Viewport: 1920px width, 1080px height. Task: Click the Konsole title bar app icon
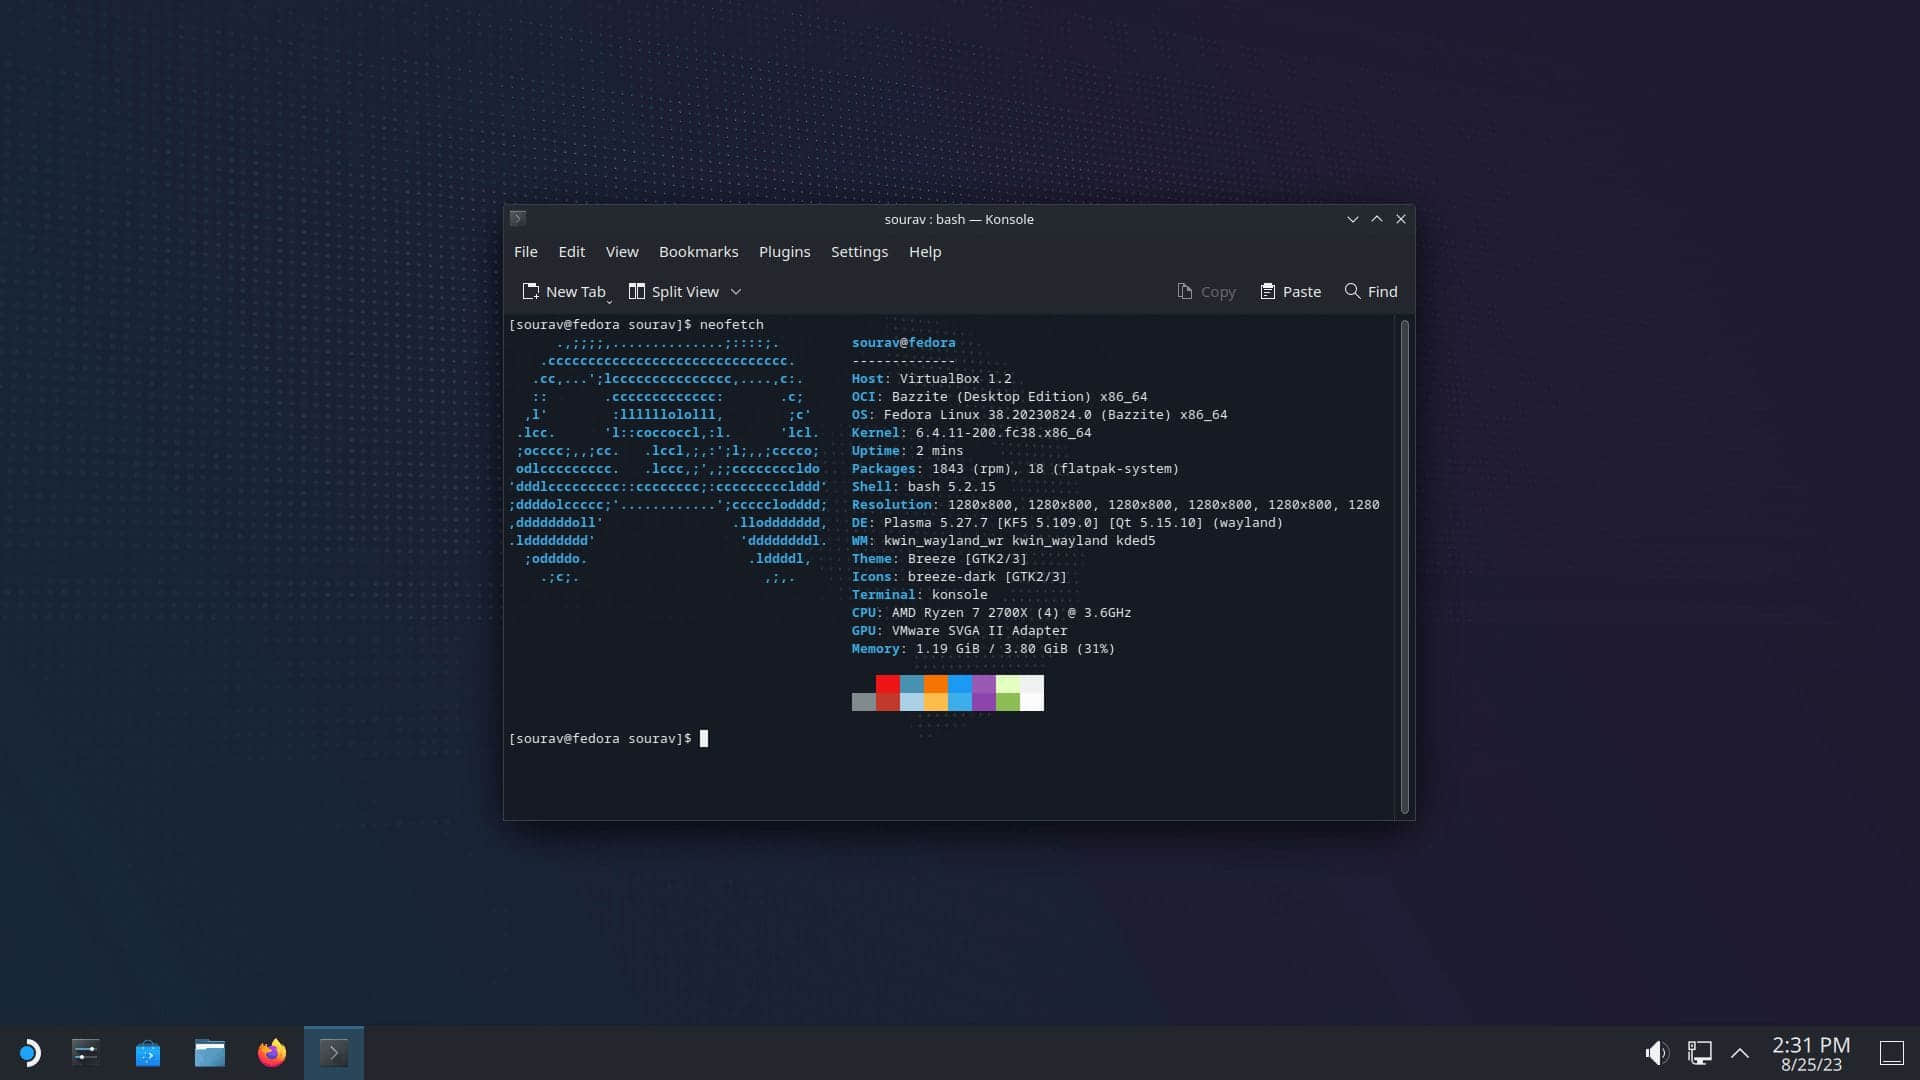coord(517,218)
